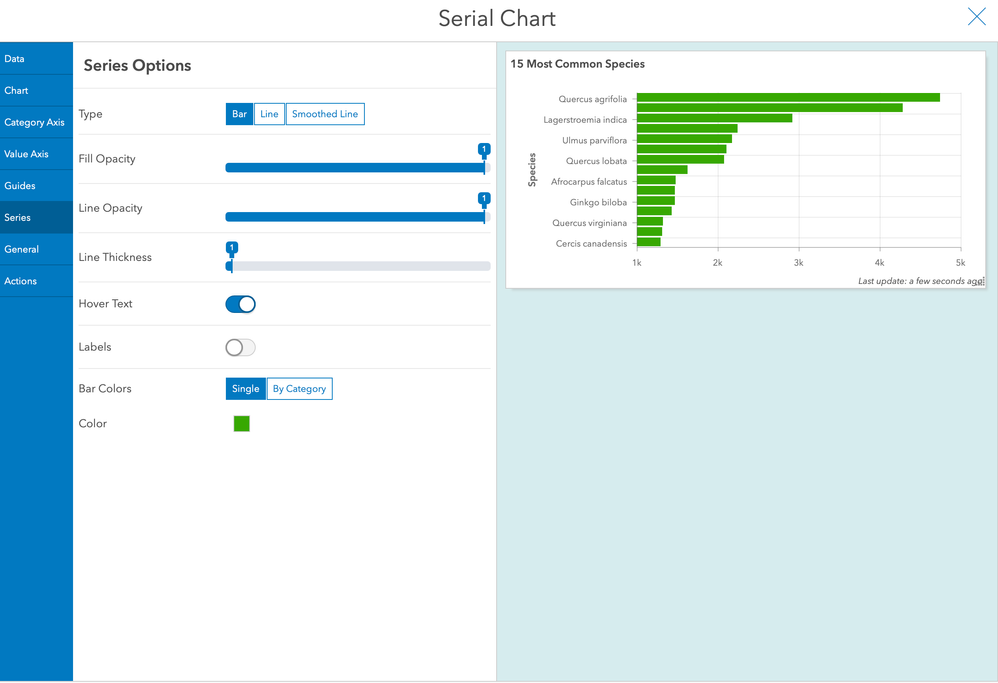
Task: Click the Quercus agrifolia bar in chart
Action: click(788, 98)
